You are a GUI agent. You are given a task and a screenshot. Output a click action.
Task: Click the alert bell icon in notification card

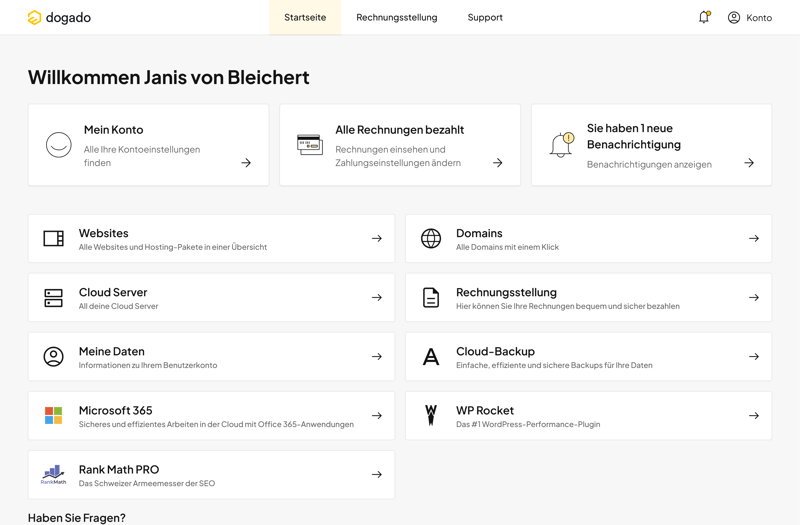point(562,145)
